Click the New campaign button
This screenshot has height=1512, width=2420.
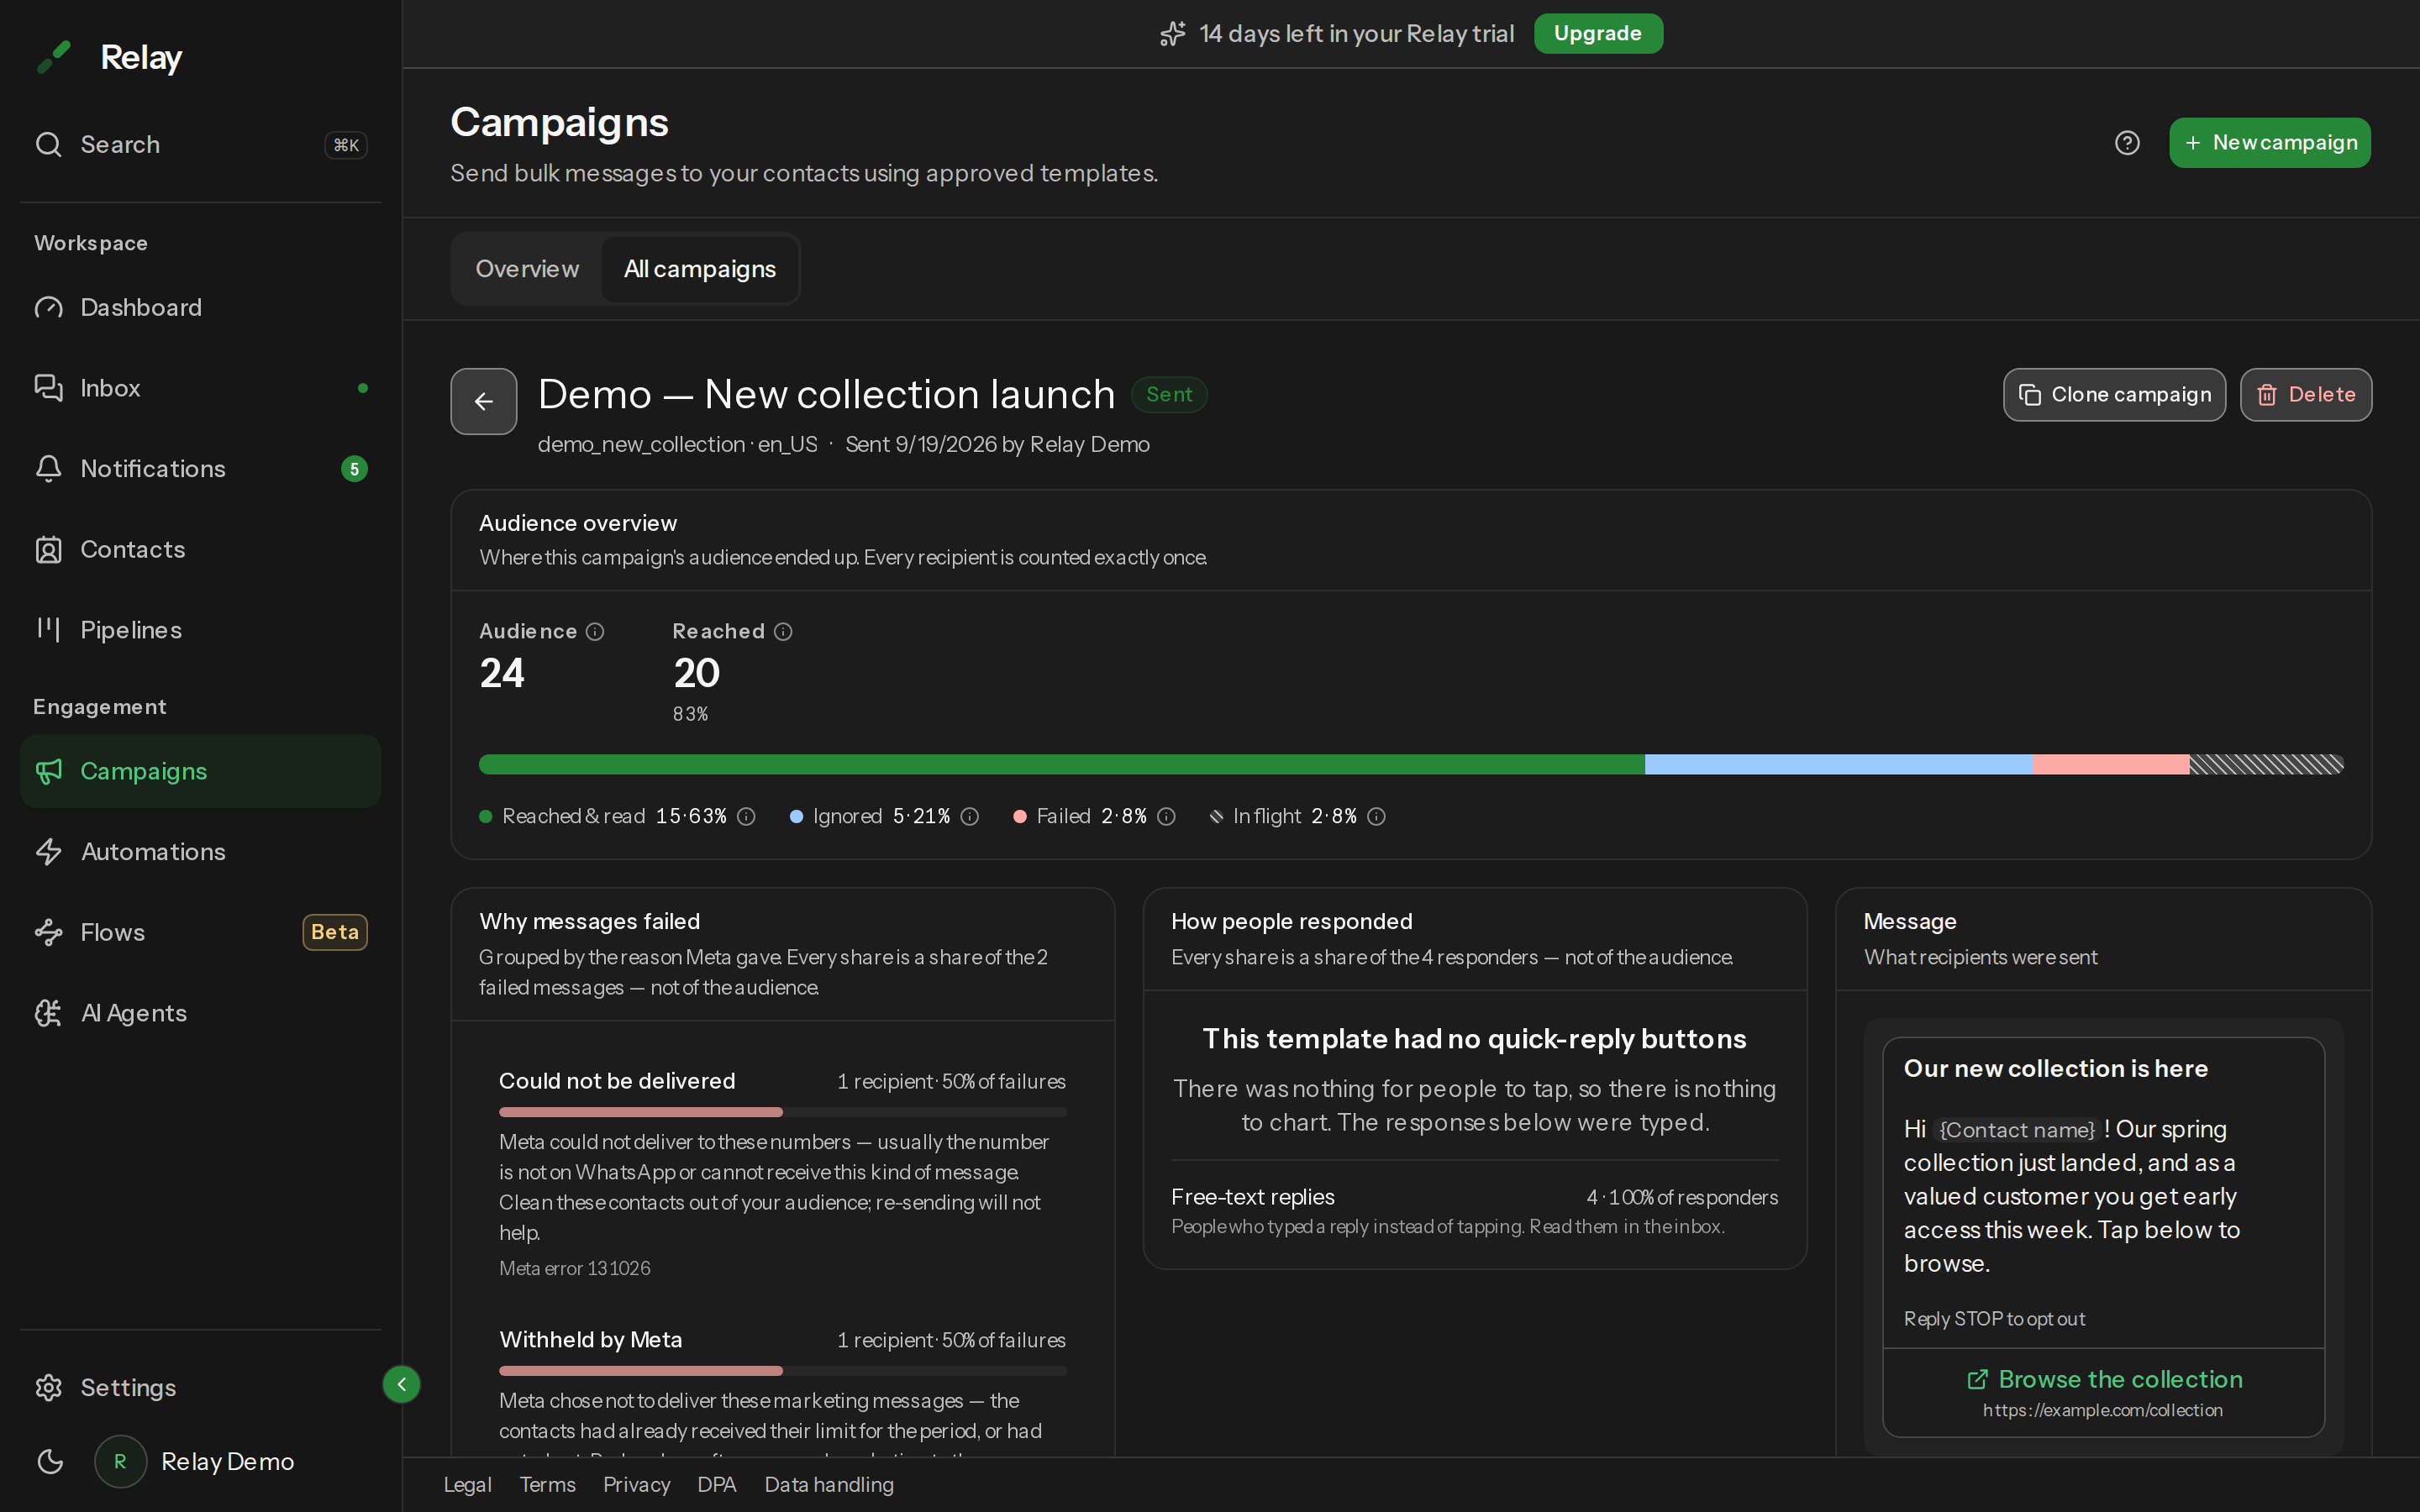point(2269,143)
